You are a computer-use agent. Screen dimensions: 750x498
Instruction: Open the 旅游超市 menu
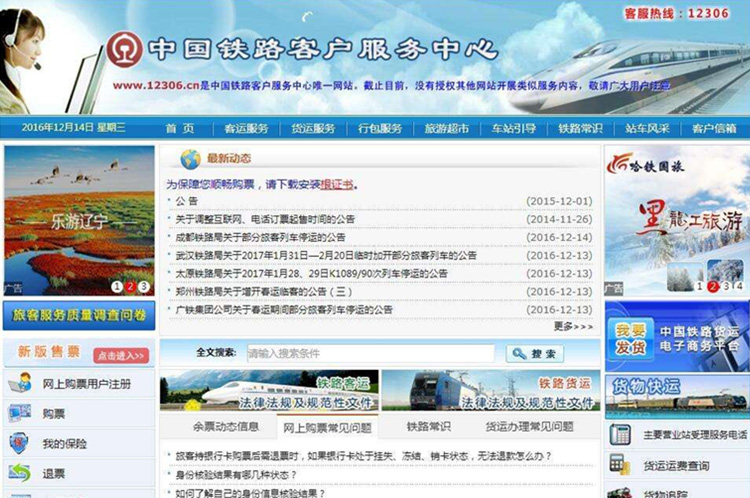(447, 128)
